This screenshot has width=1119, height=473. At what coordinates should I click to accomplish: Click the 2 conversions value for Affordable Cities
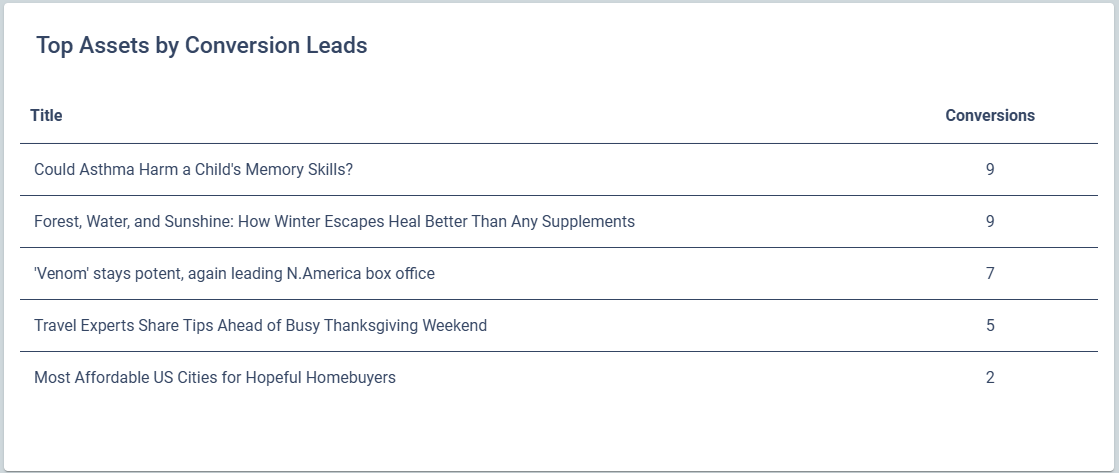(x=989, y=378)
